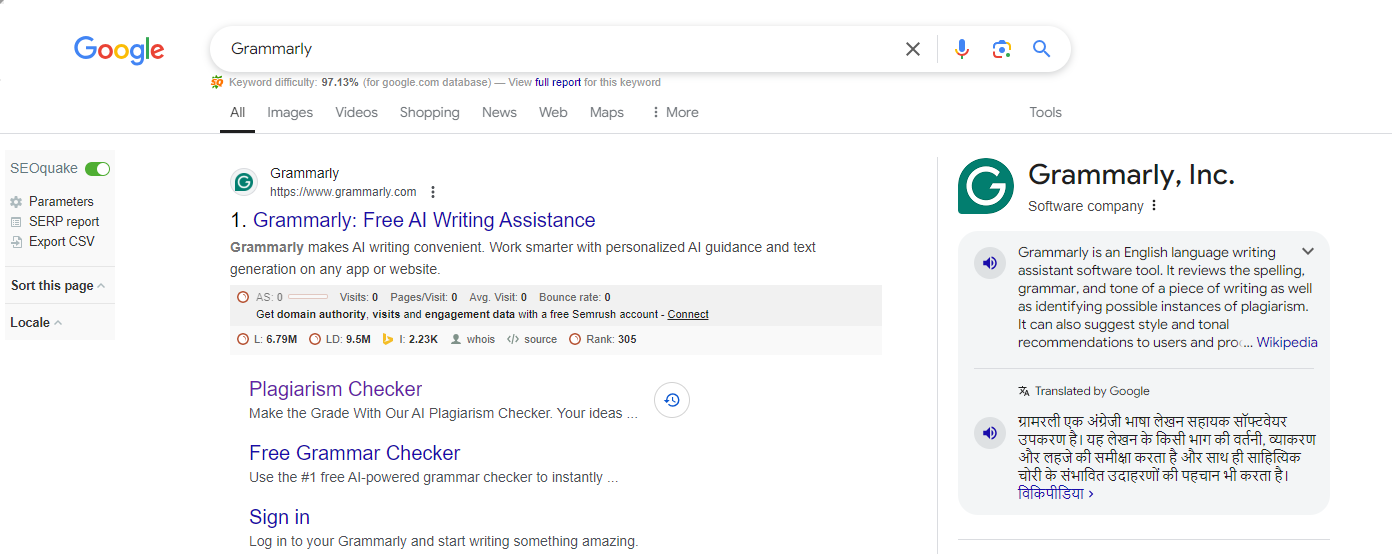Expand the Locale section
The height and width of the screenshot is (554, 1392).
(x=36, y=323)
